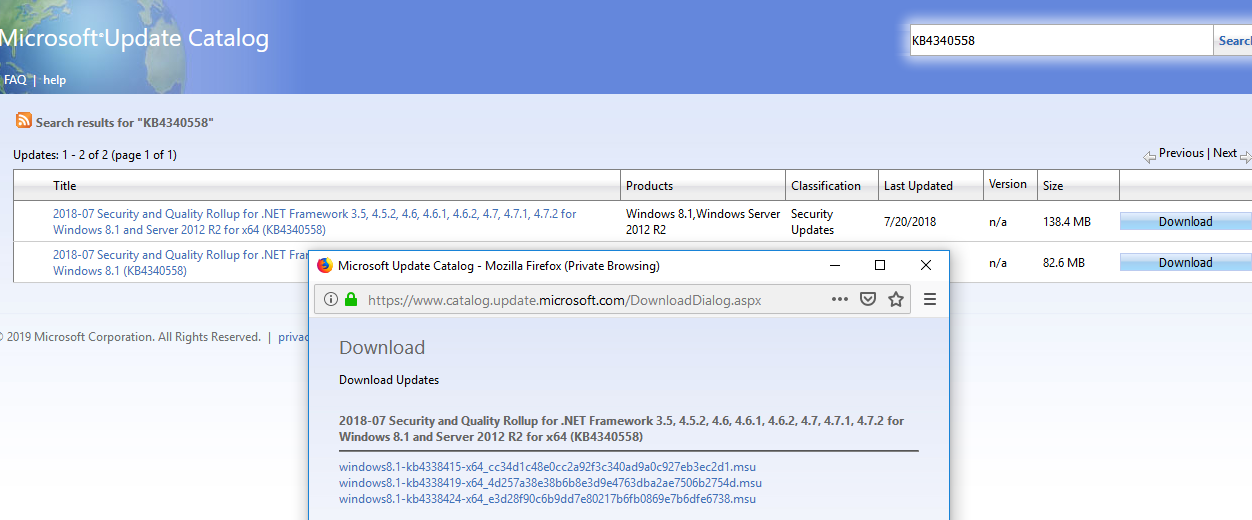Screen dimensions: 1252x520
Task: Open windows8.1-kb4338424-x64 msu download link
Action: click(x=547, y=499)
